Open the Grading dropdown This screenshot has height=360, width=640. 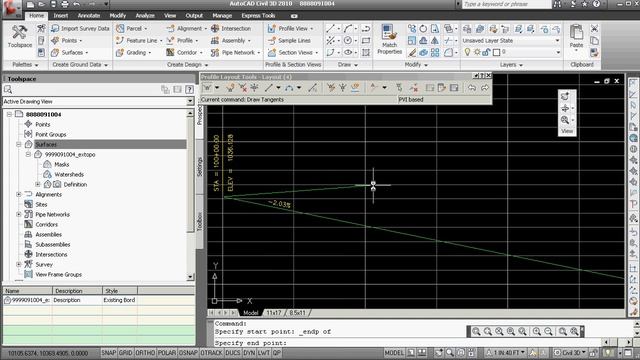133,53
